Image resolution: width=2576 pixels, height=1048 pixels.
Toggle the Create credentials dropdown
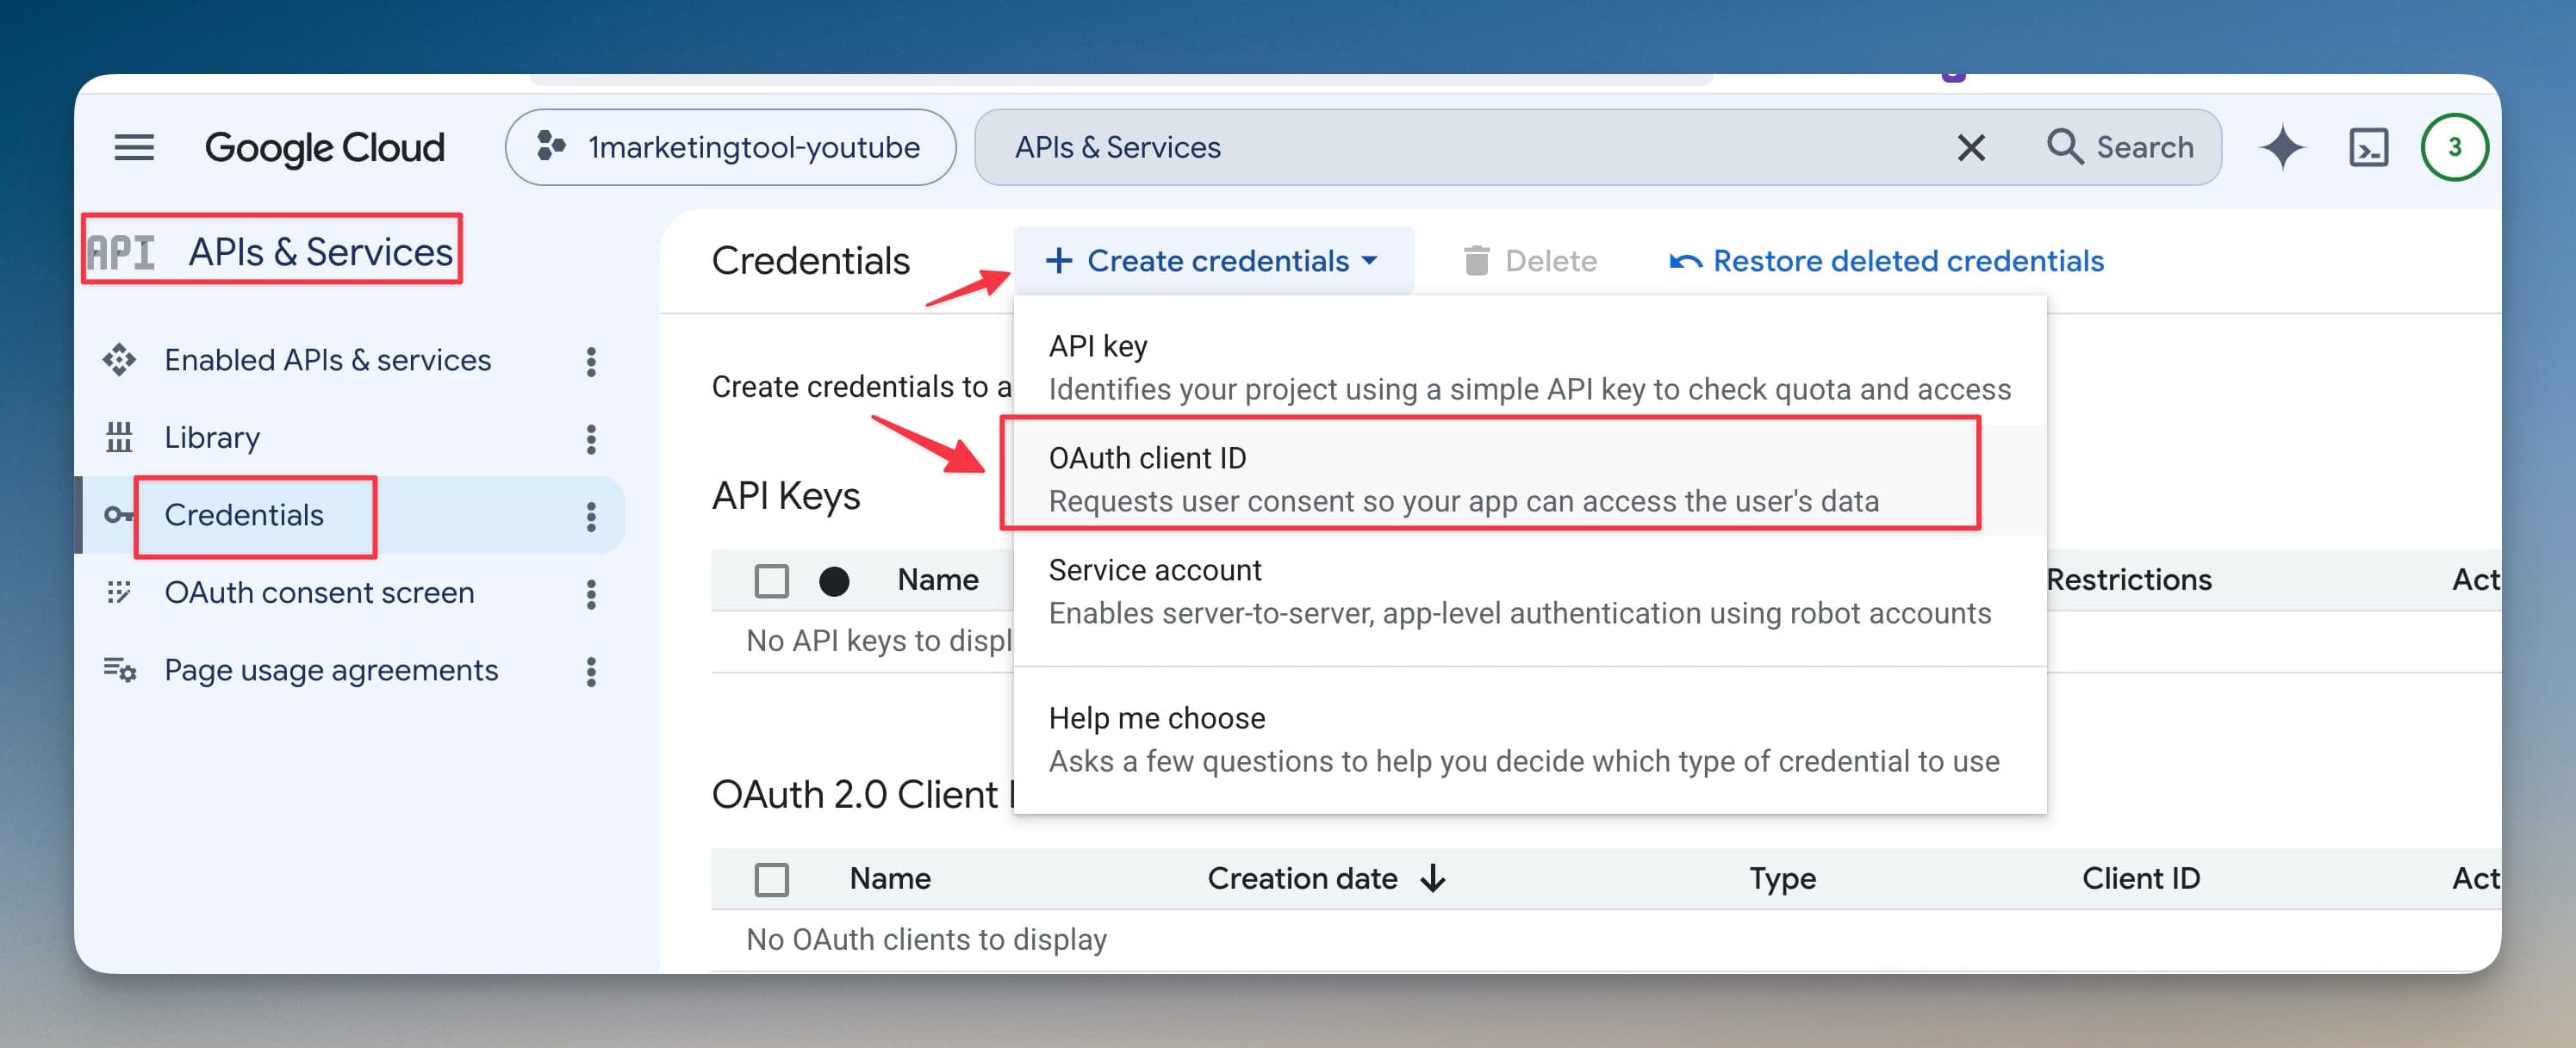pyautogui.click(x=1213, y=261)
